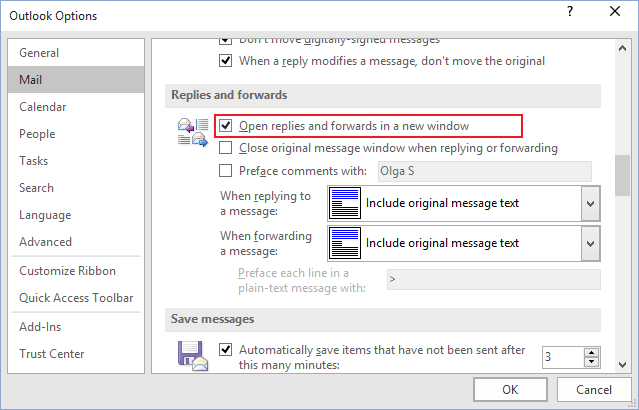Screen dimensions: 639x410
Task: Open the People options category
Action: [76, 134]
